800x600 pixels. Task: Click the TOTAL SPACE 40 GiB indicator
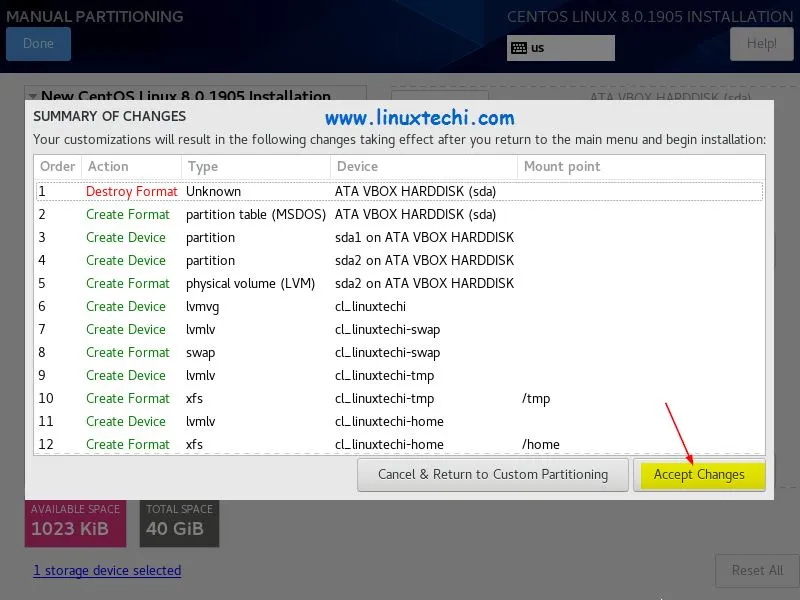(x=178, y=520)
